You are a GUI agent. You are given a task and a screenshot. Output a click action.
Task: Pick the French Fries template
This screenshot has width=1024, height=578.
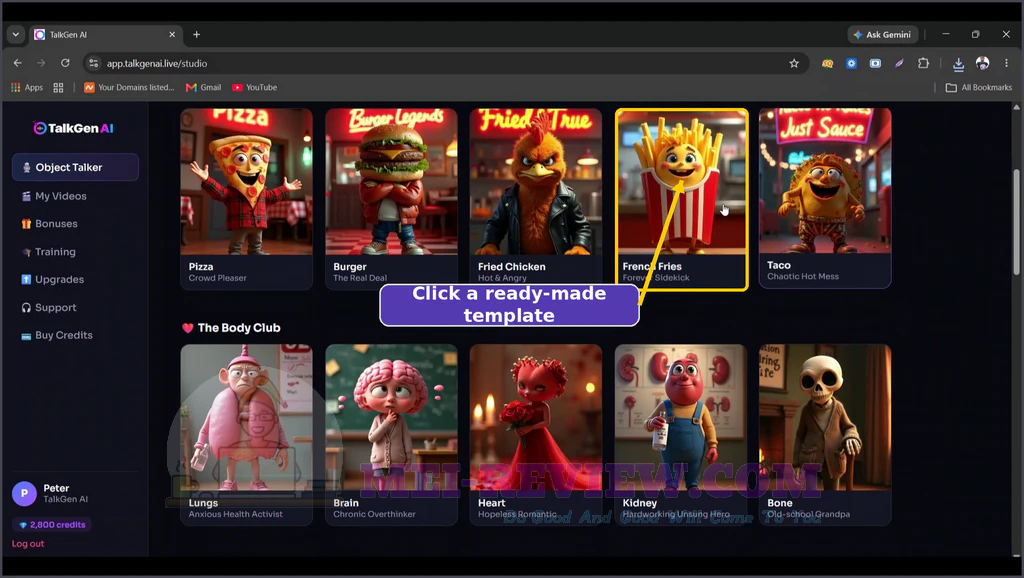[681, 199]
